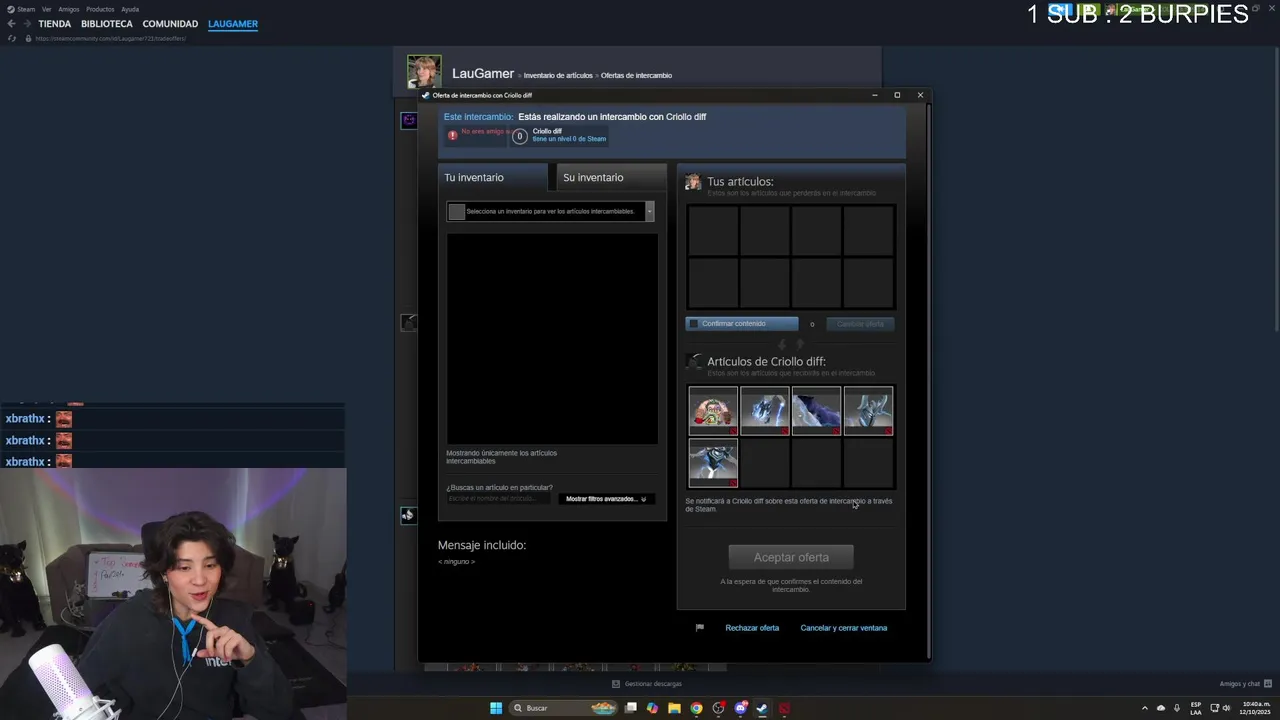Click the padlock icon beside the URL

tap(26, 38)
